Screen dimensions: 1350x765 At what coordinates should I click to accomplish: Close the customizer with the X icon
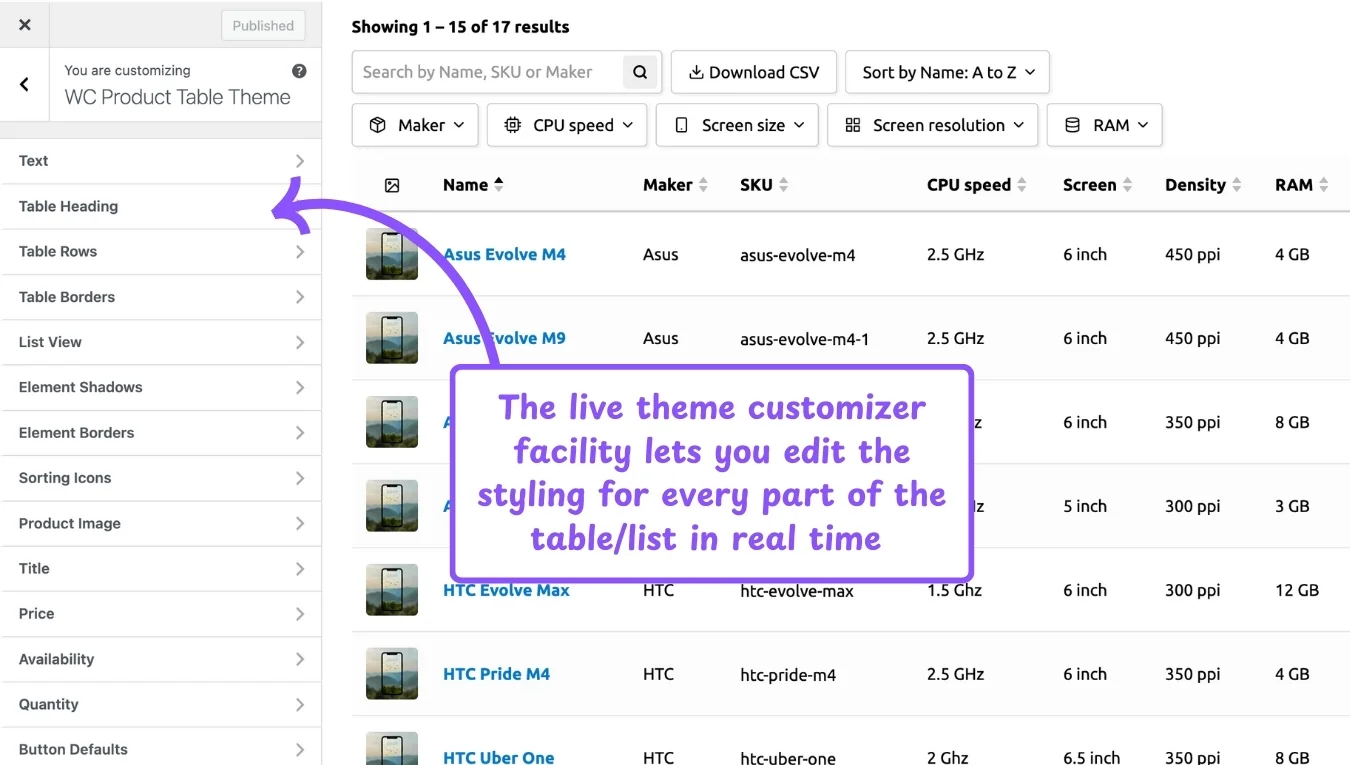tap(25, 25)
